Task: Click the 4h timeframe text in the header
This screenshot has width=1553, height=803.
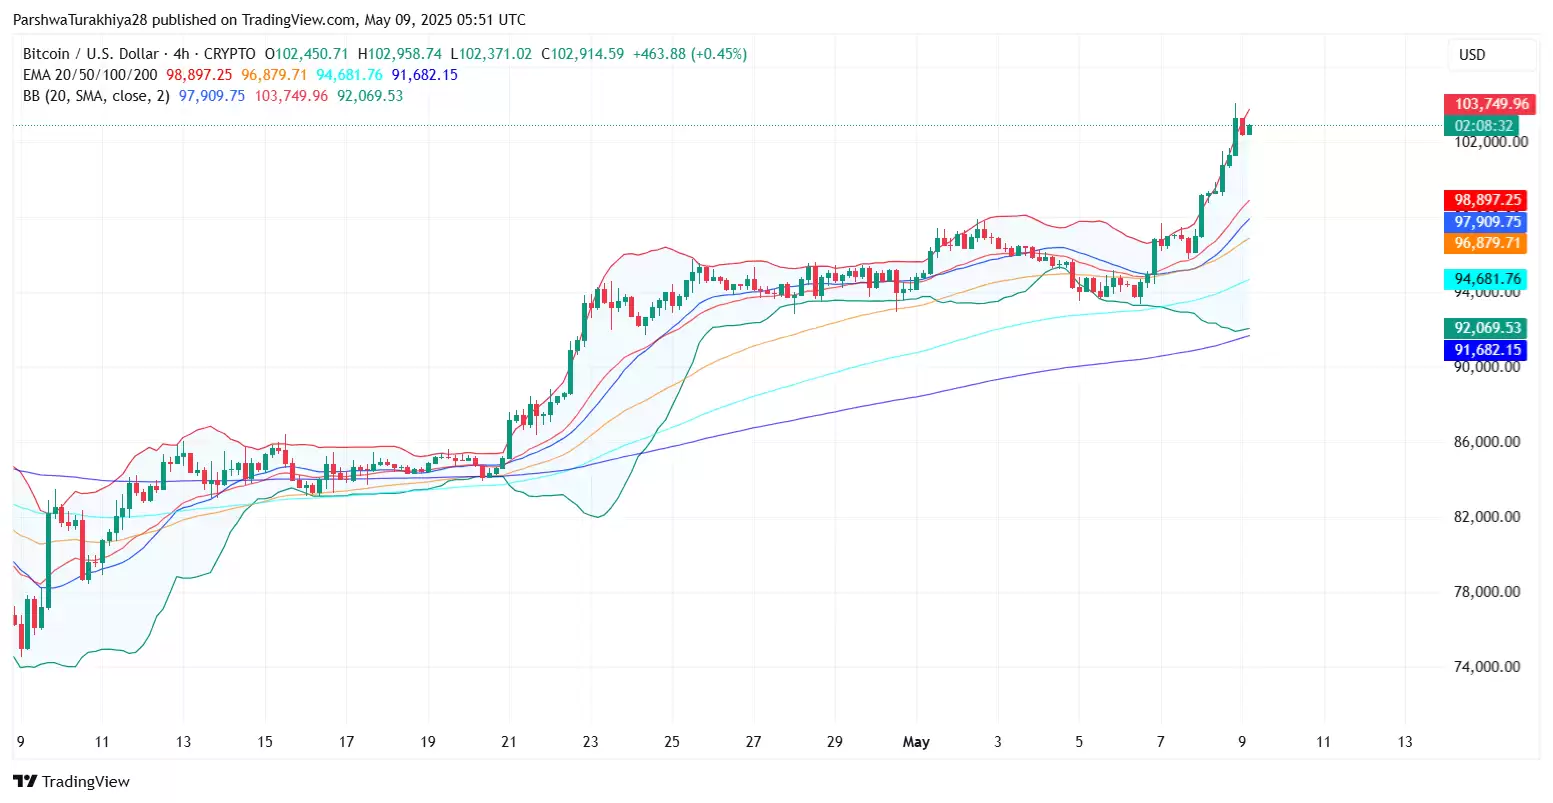Action: pos(181,54)
